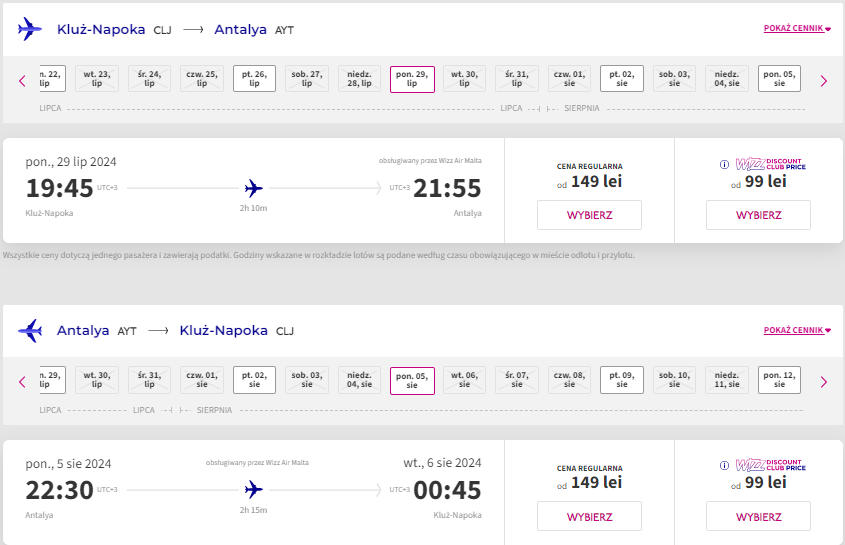Select the outbound date pt. 26, lip
Viewport: 845px width, 545px height.
tap(254, 79)
